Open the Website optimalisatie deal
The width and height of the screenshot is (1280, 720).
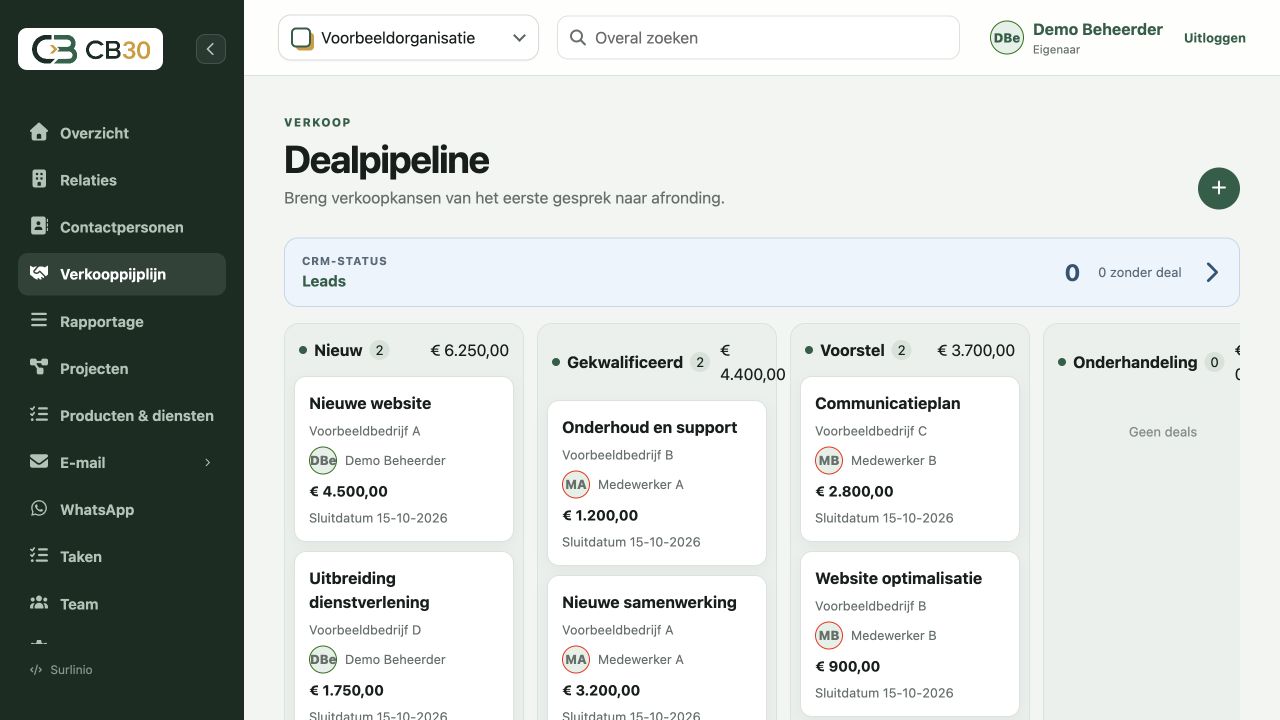[910, 634]
